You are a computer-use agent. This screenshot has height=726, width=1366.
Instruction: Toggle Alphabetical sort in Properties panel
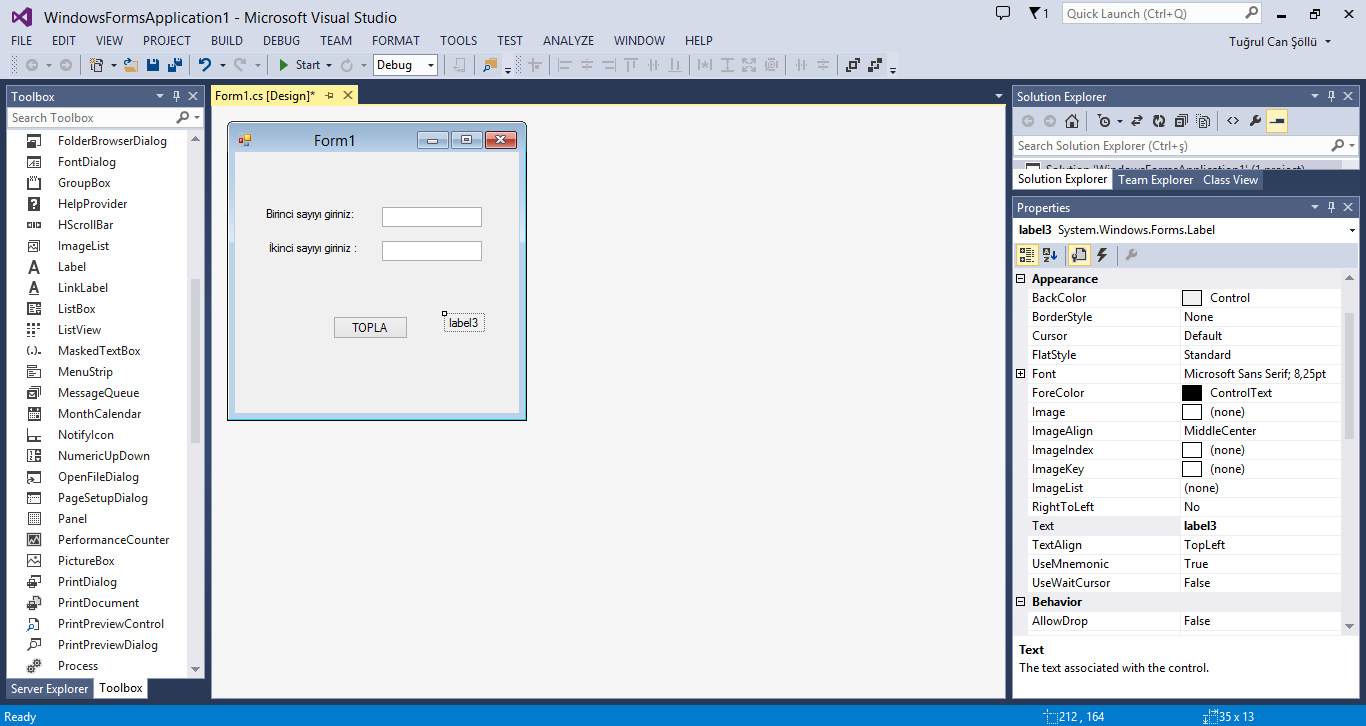(x=1049, y=255)
